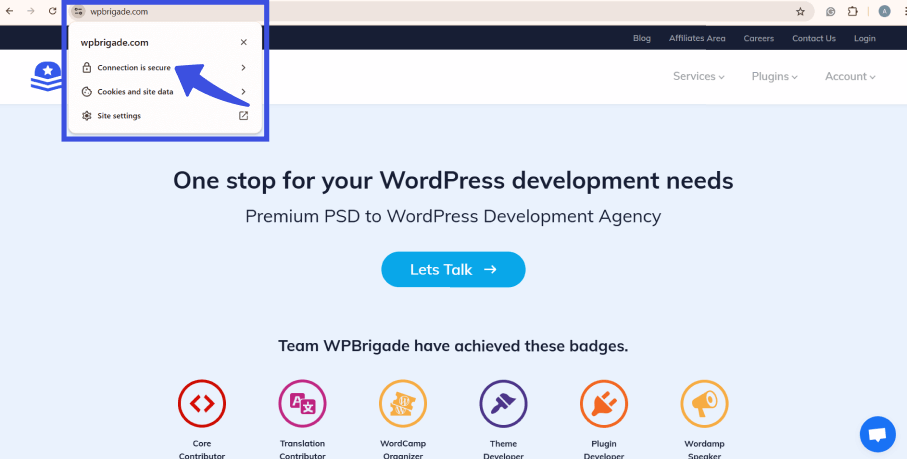Expand Cookies and site data chevron

[244, 91]
